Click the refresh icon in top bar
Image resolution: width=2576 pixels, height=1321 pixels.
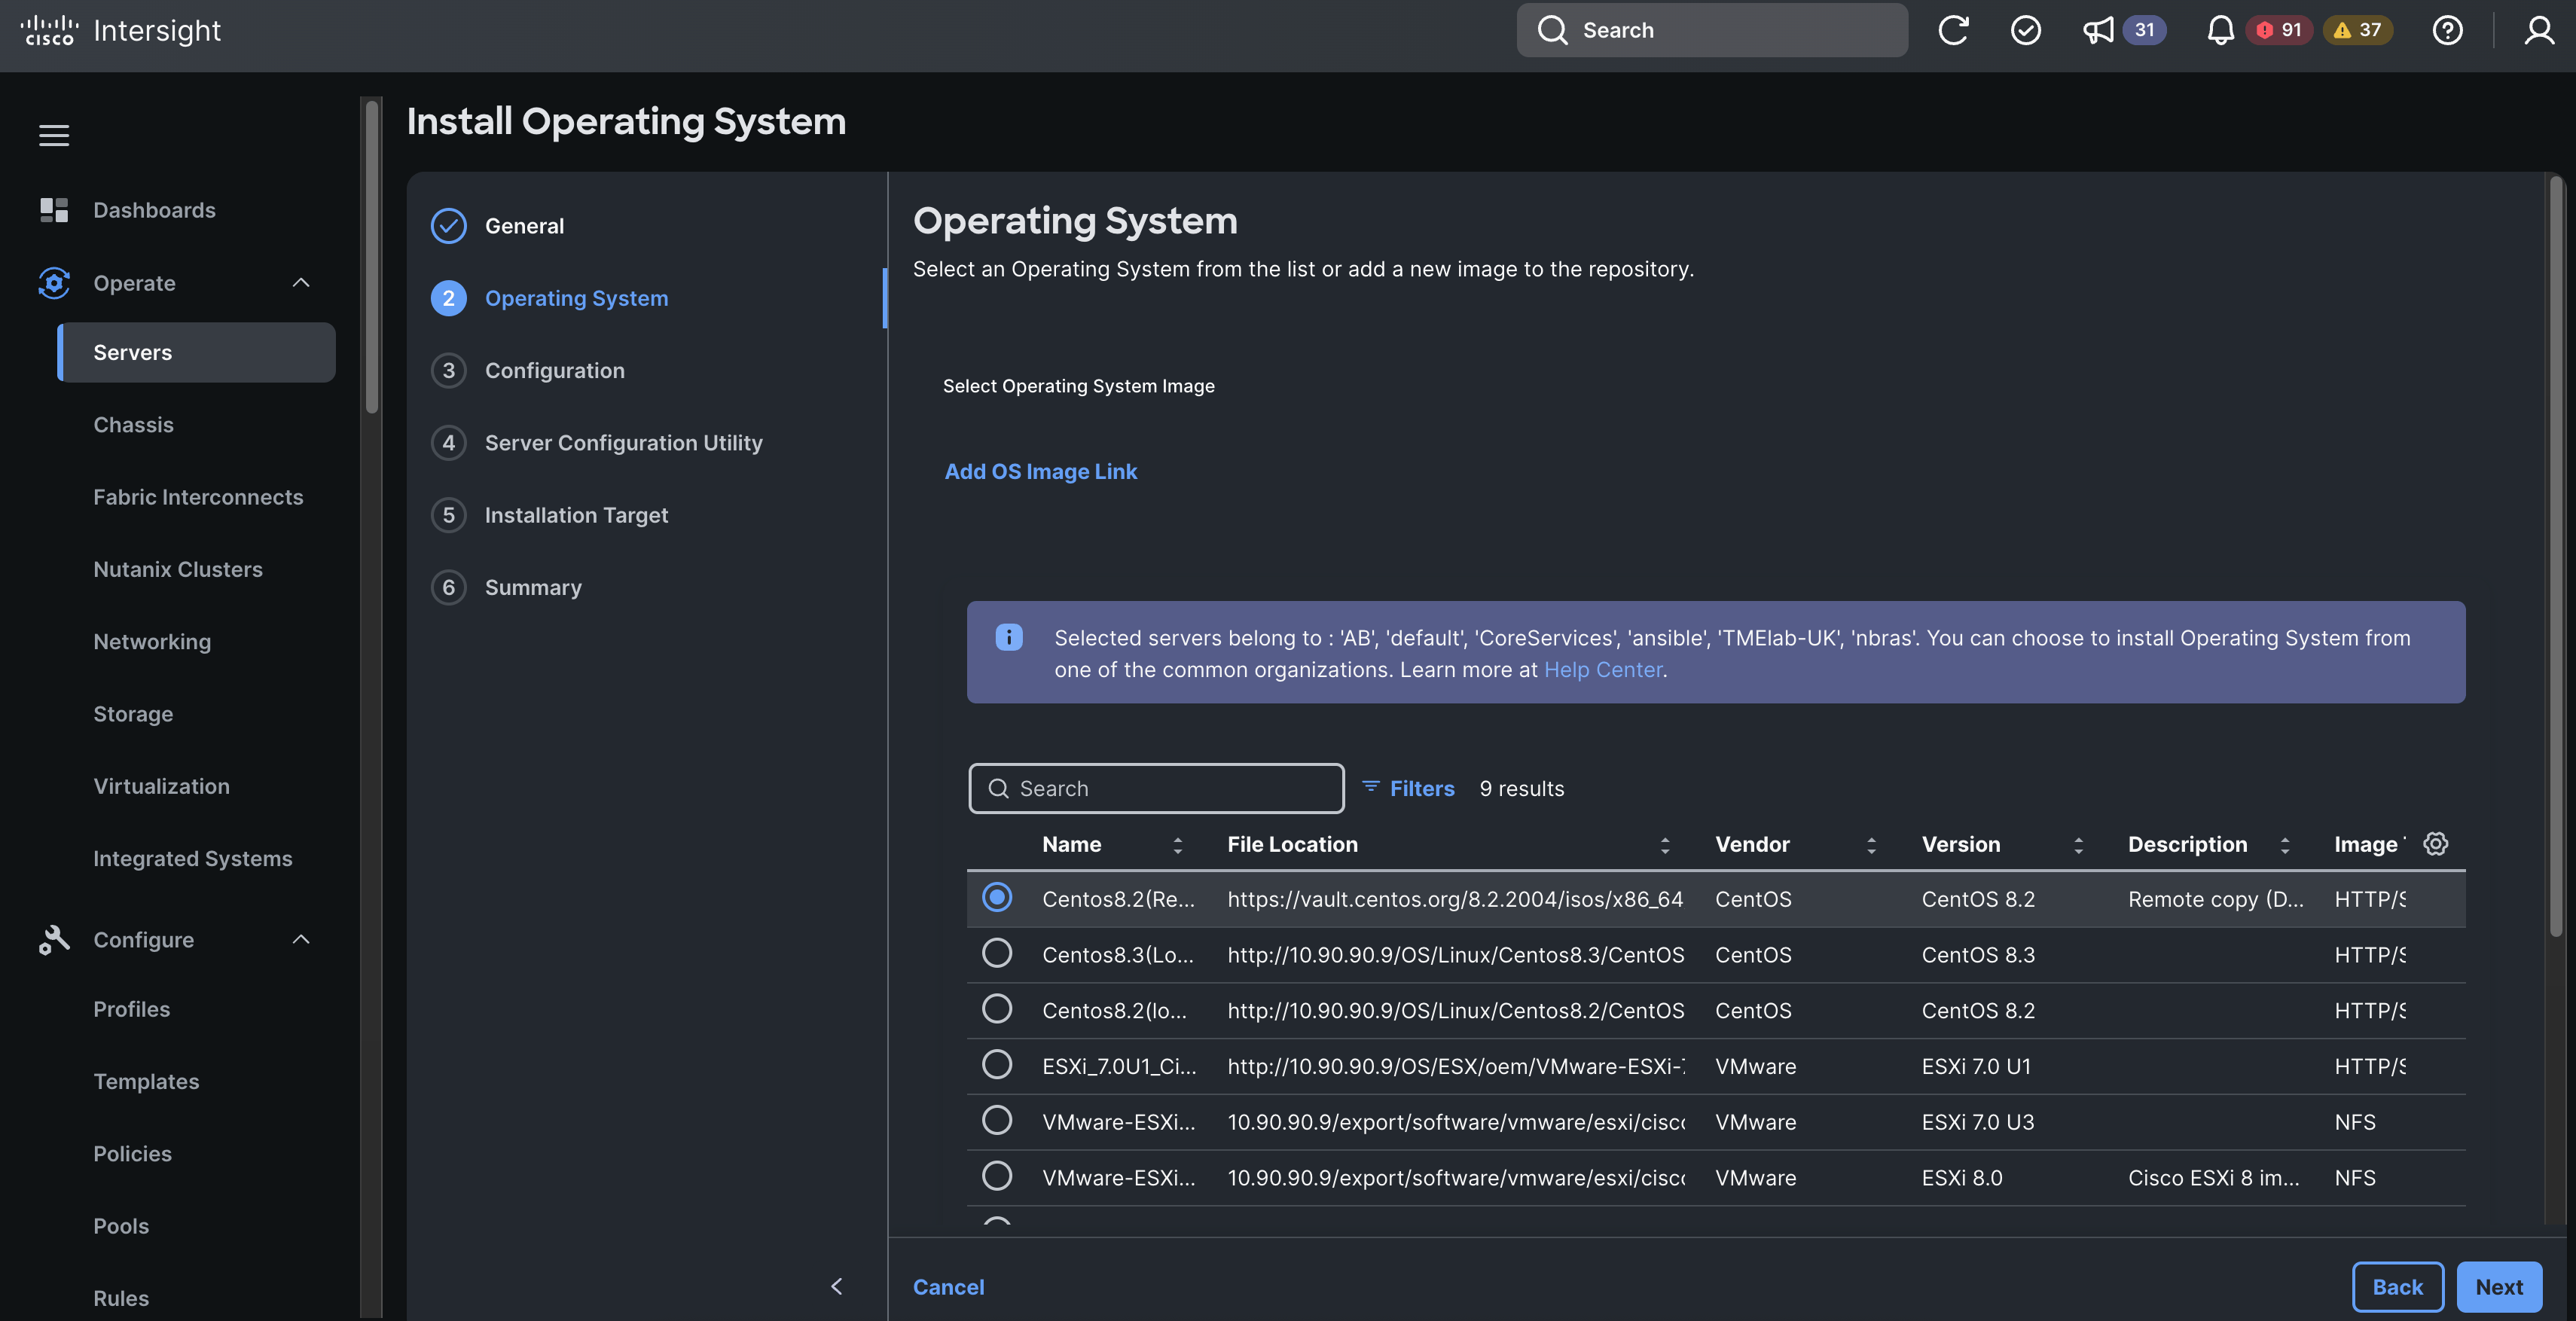(1952, 30)
